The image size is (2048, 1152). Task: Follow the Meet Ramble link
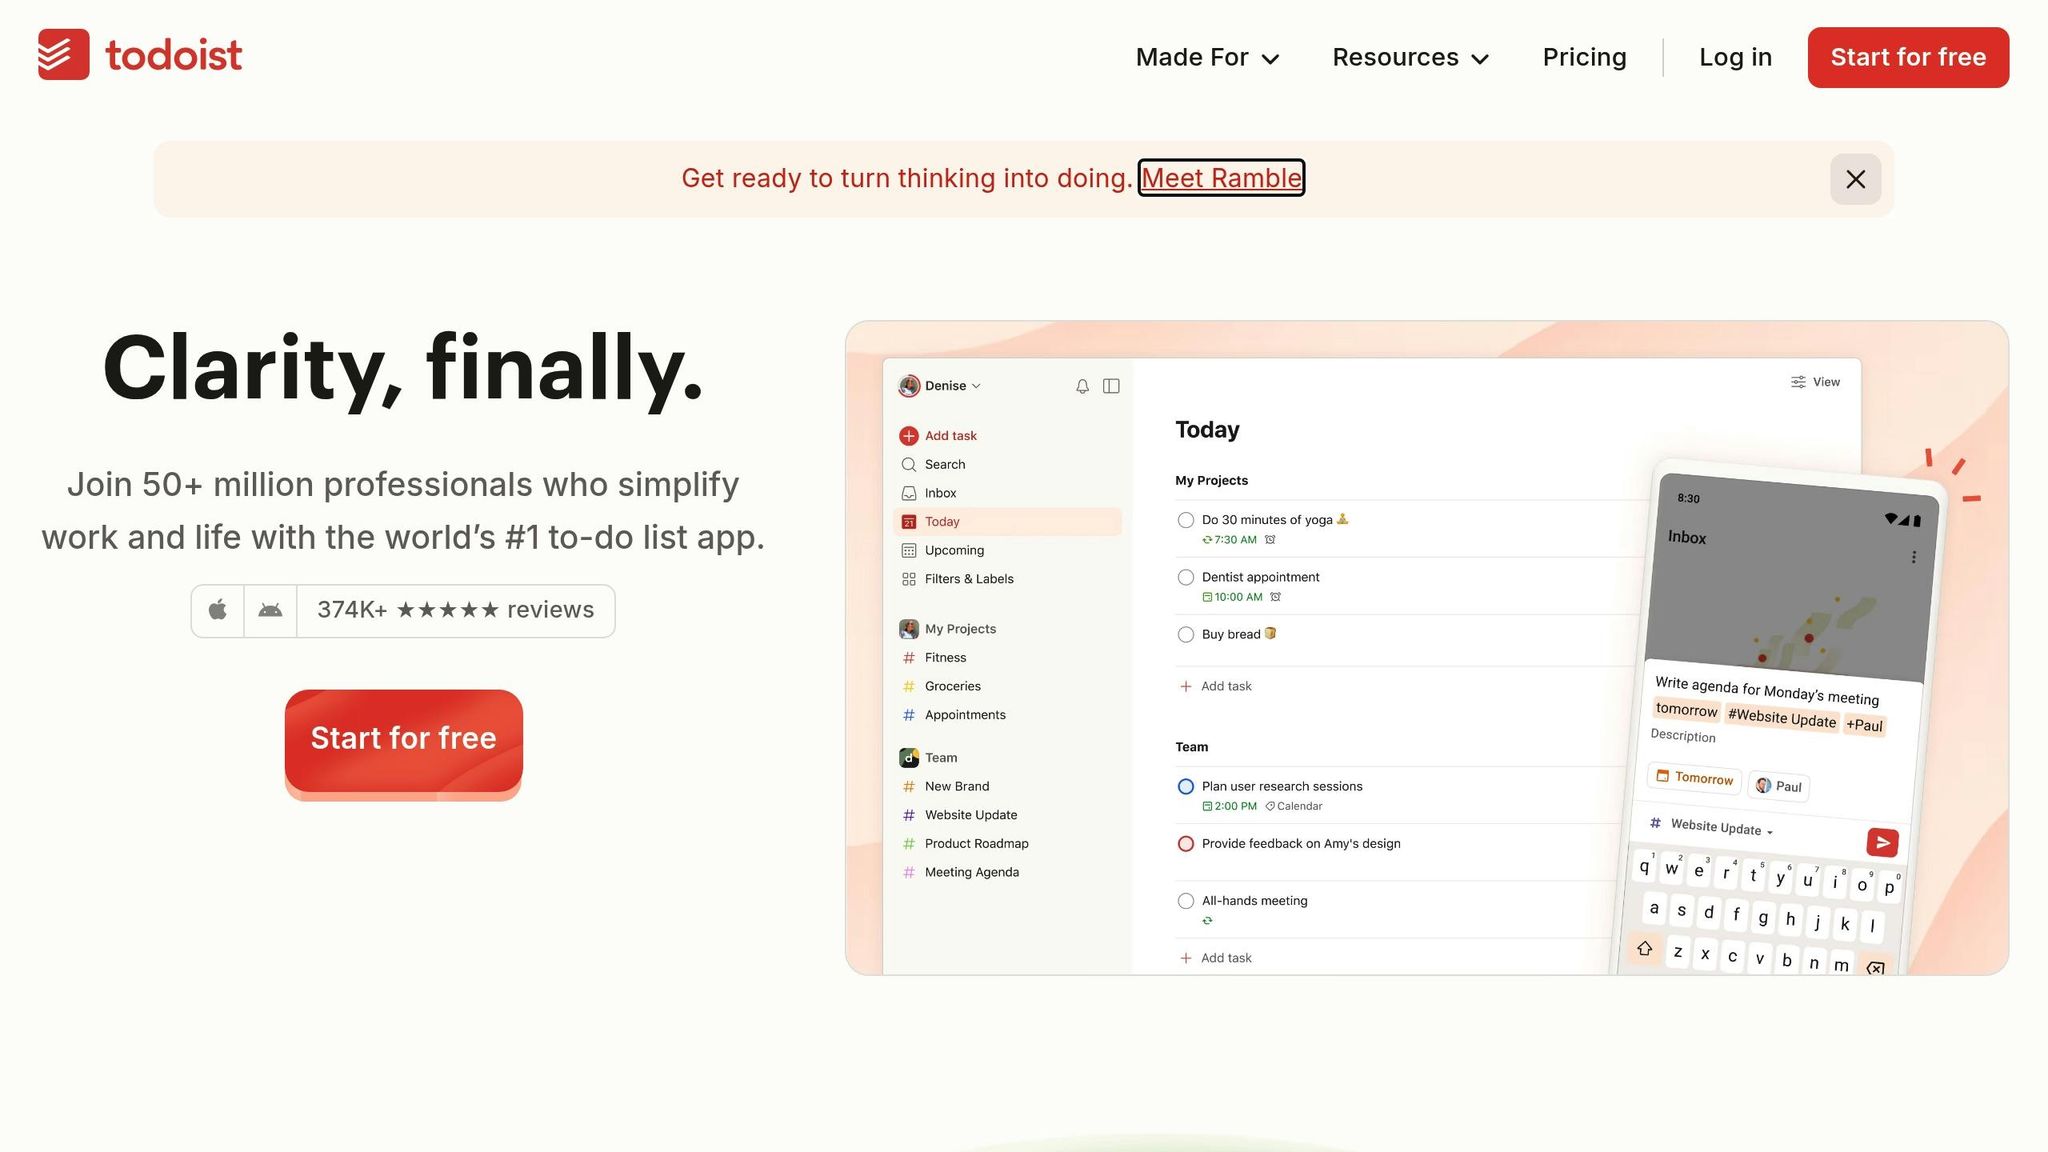(1220, 178)
